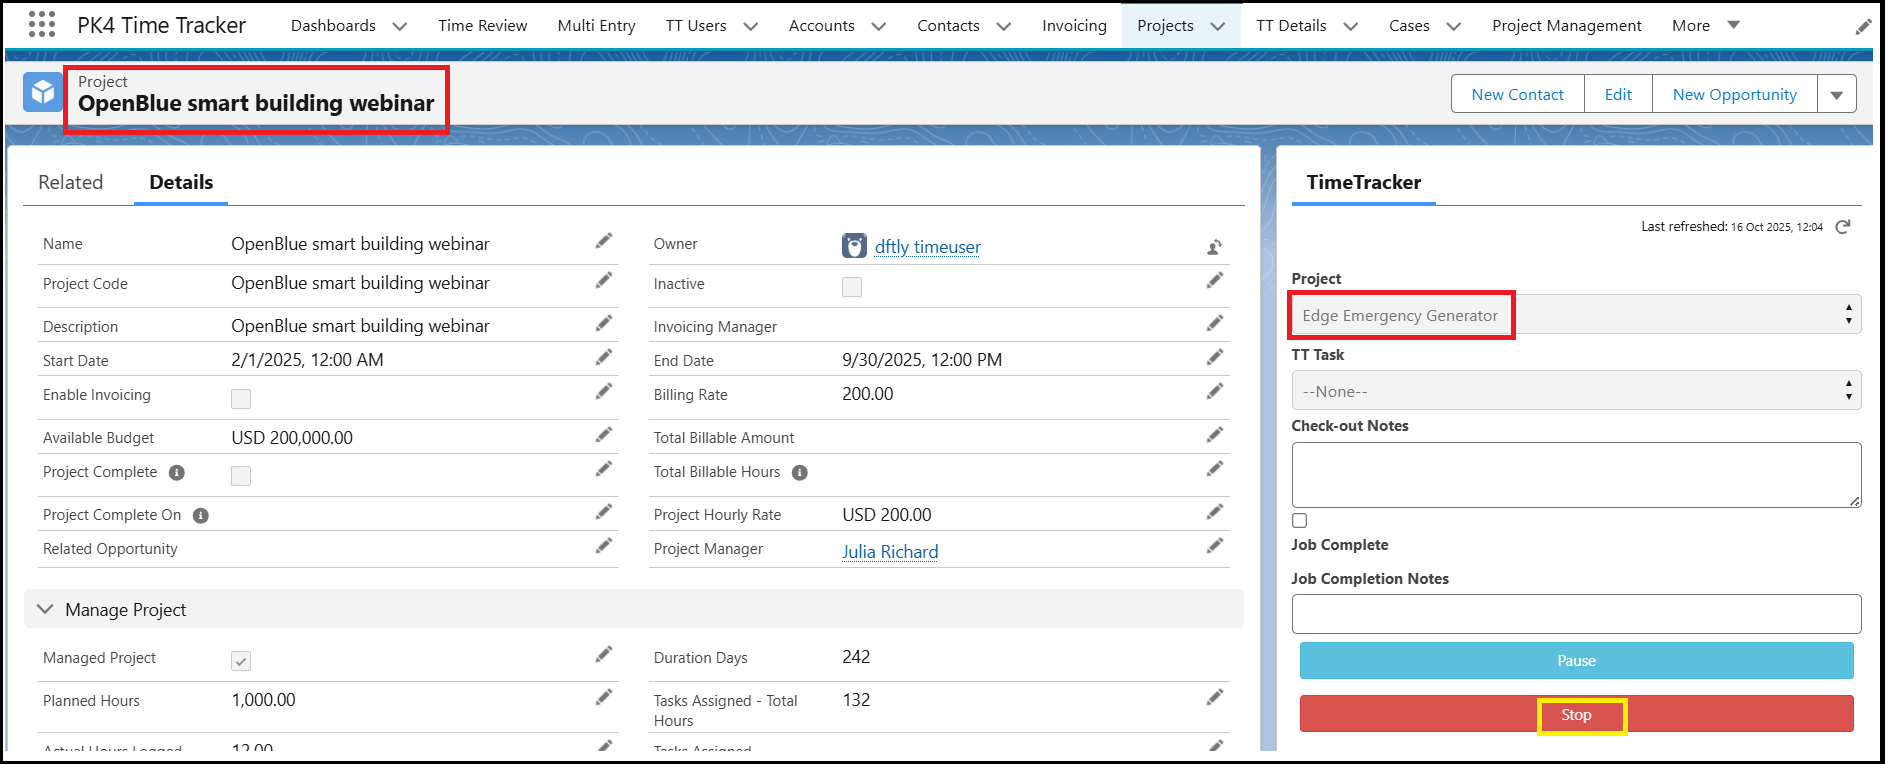1886x764 pixels.
Task: Select the TimeTracker tab
Action: [1364, 182]
